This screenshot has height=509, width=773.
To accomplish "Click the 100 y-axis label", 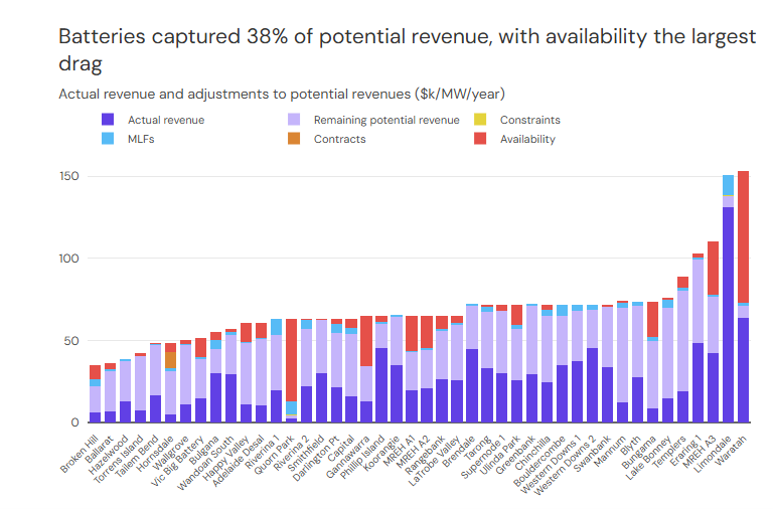I will tap(69, 258).
